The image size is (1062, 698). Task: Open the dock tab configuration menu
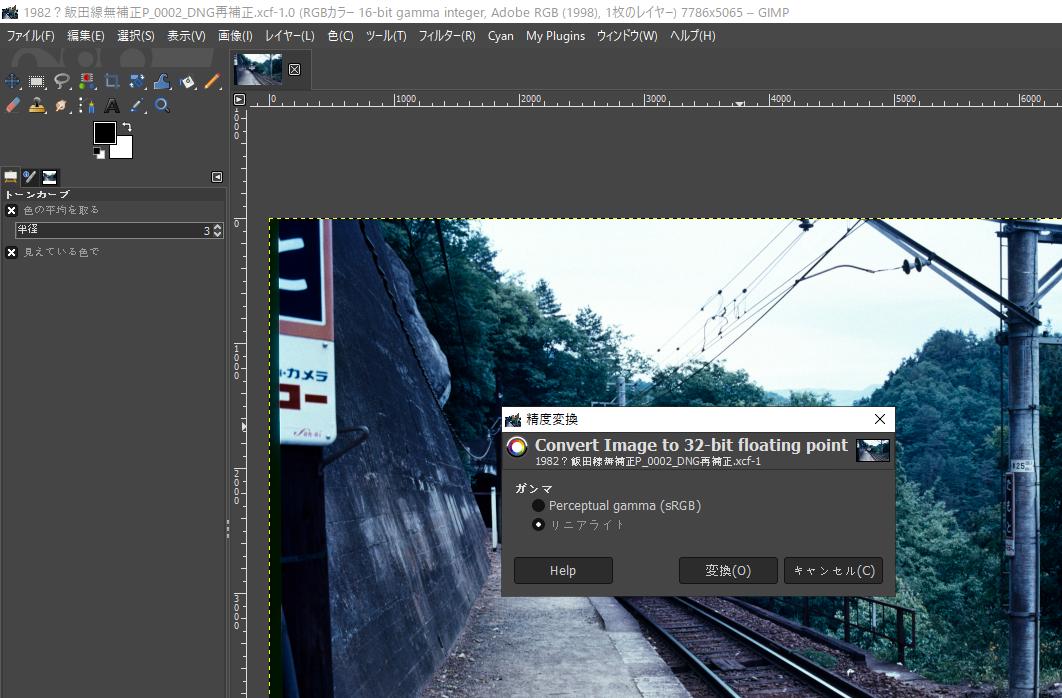click(x=217, y=177)
